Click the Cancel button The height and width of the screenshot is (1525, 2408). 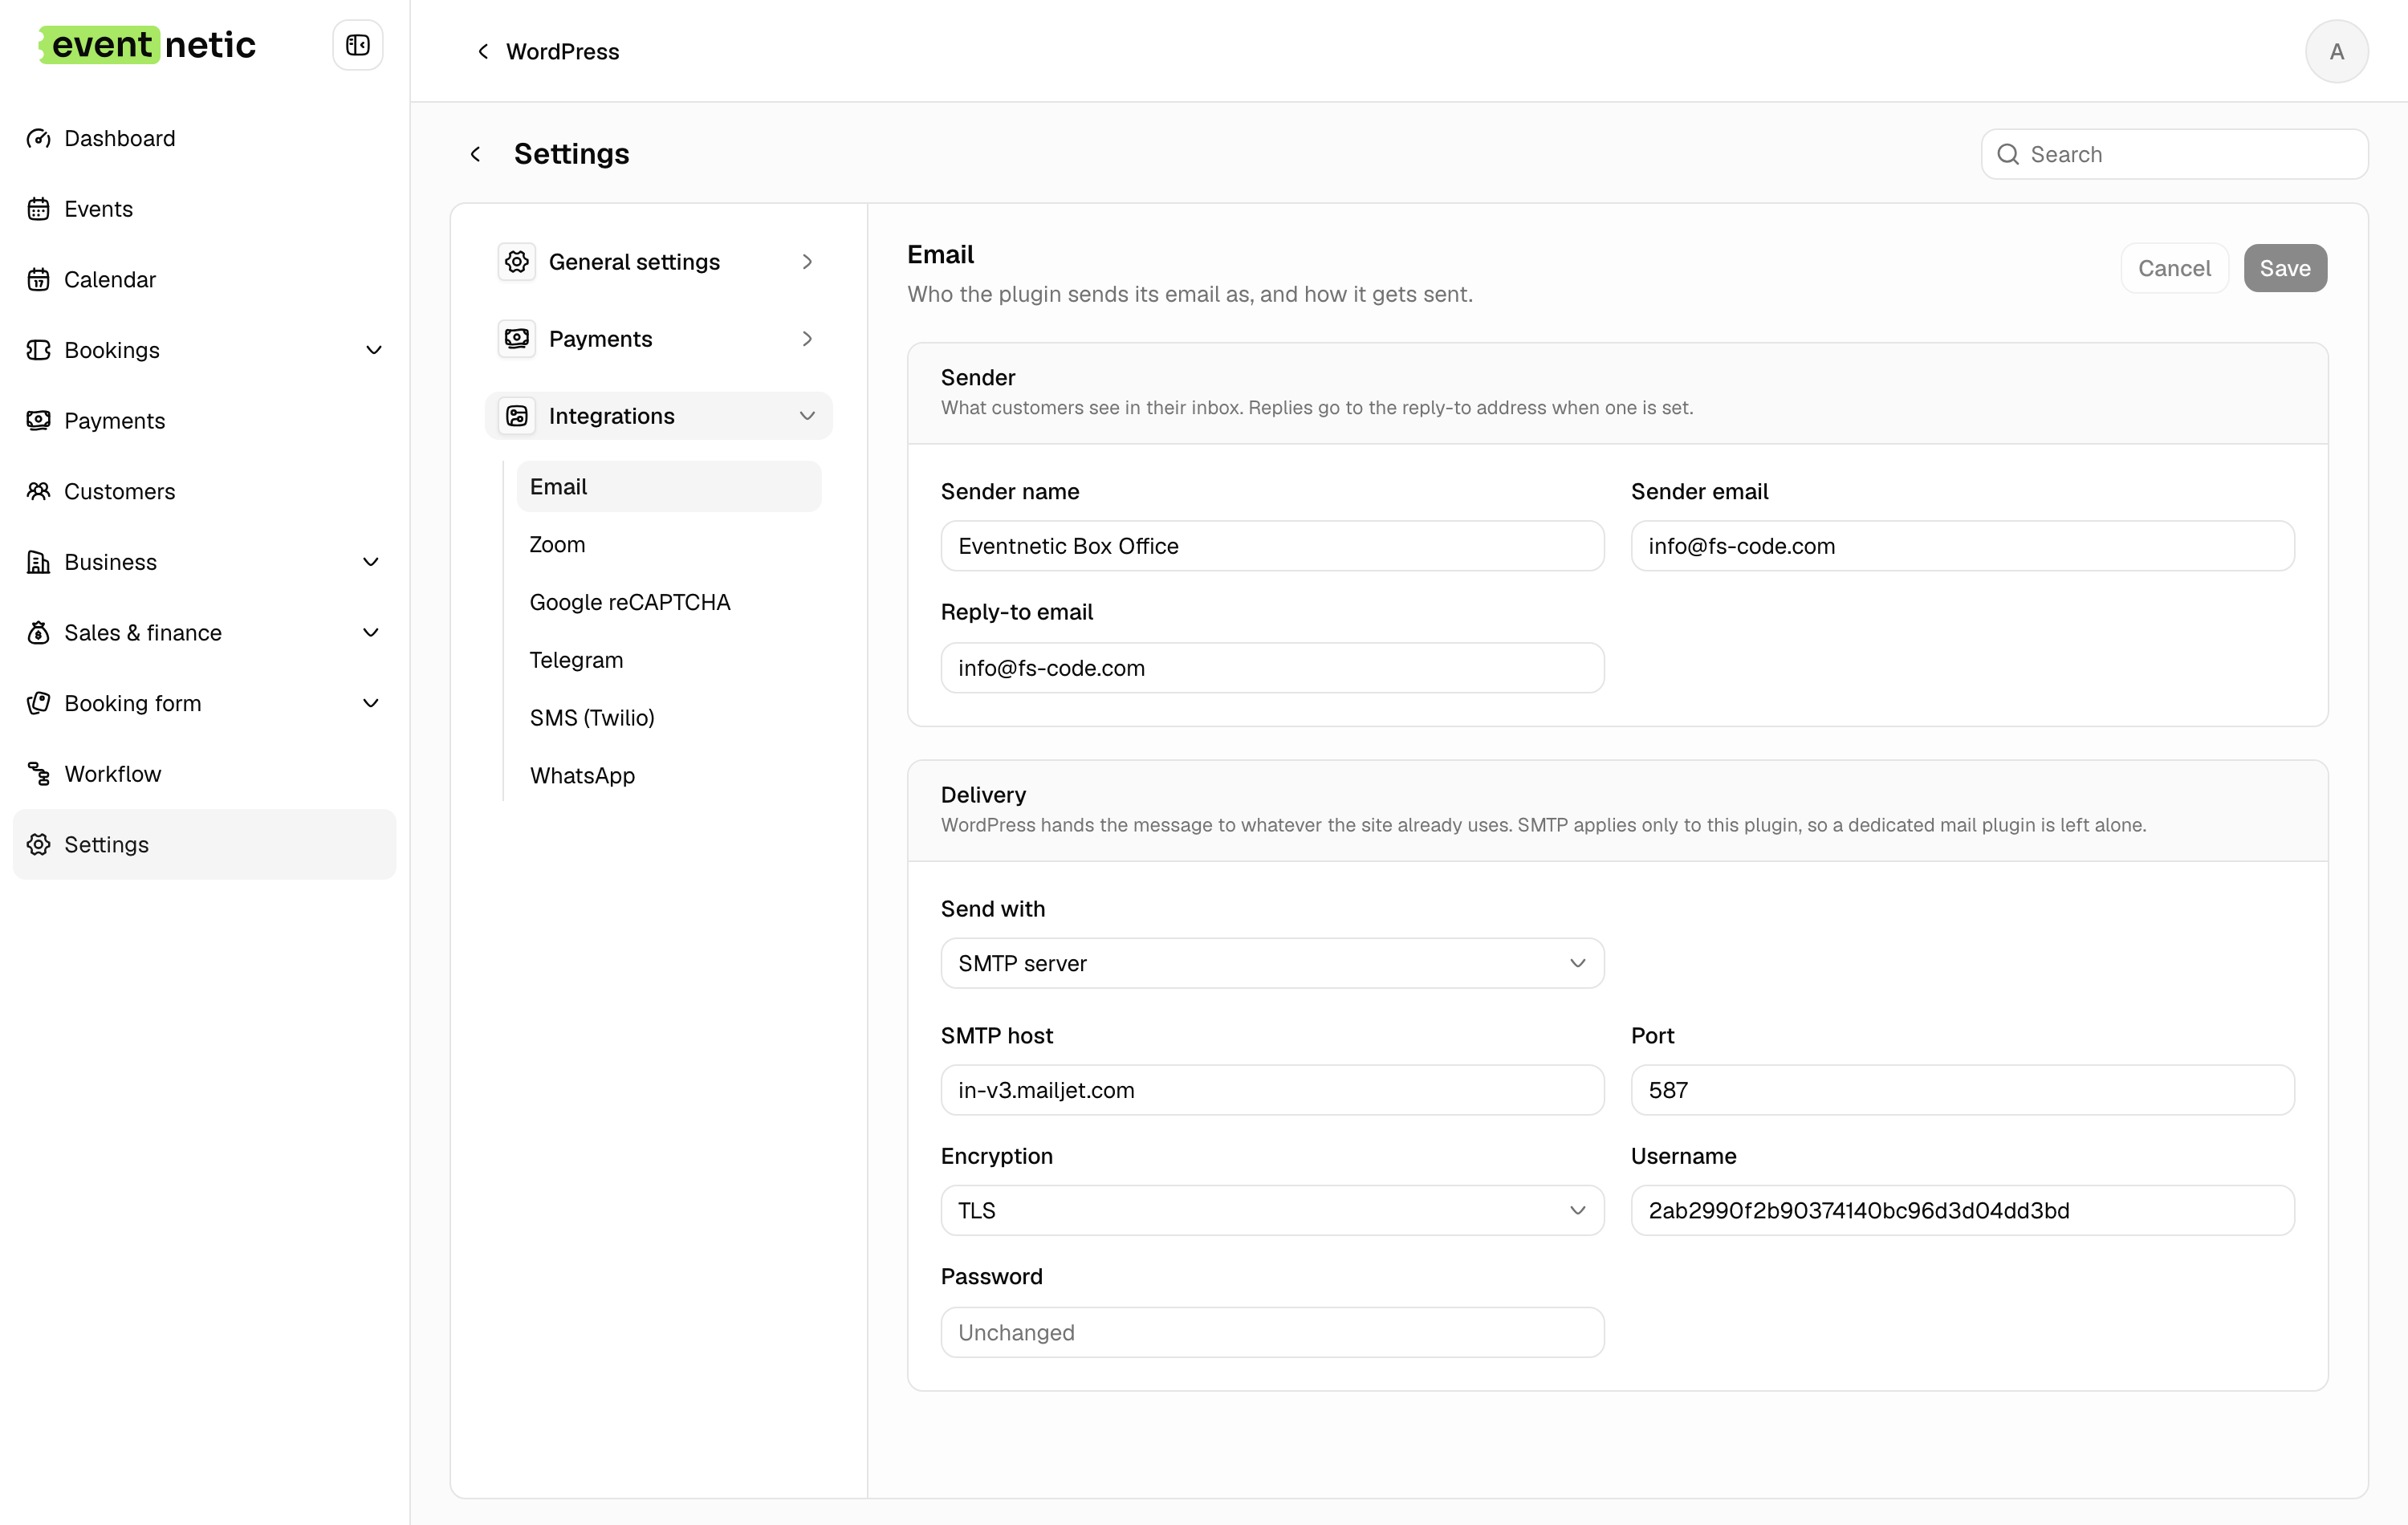[2174, 268]
